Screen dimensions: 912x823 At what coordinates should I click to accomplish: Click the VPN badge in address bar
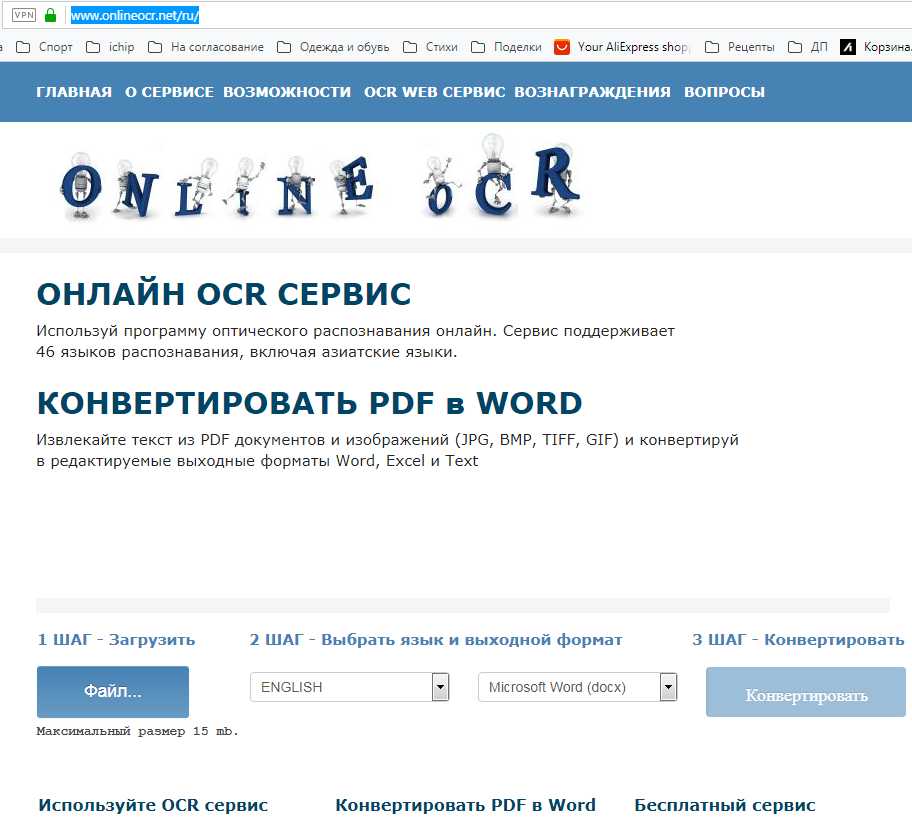[23, 16]
